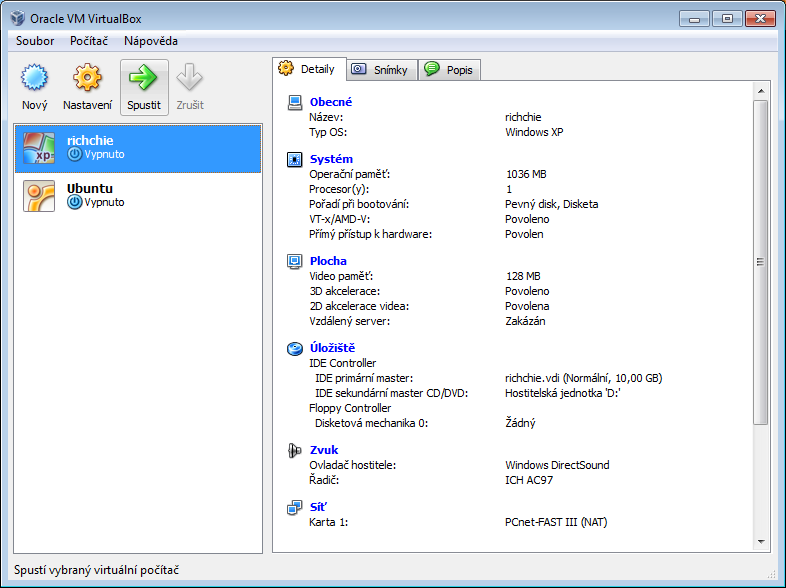Viewport: 786px width, 588px height.
Task: Click the details pane vertical scrollbar thumb
Action: coord(761,262)
